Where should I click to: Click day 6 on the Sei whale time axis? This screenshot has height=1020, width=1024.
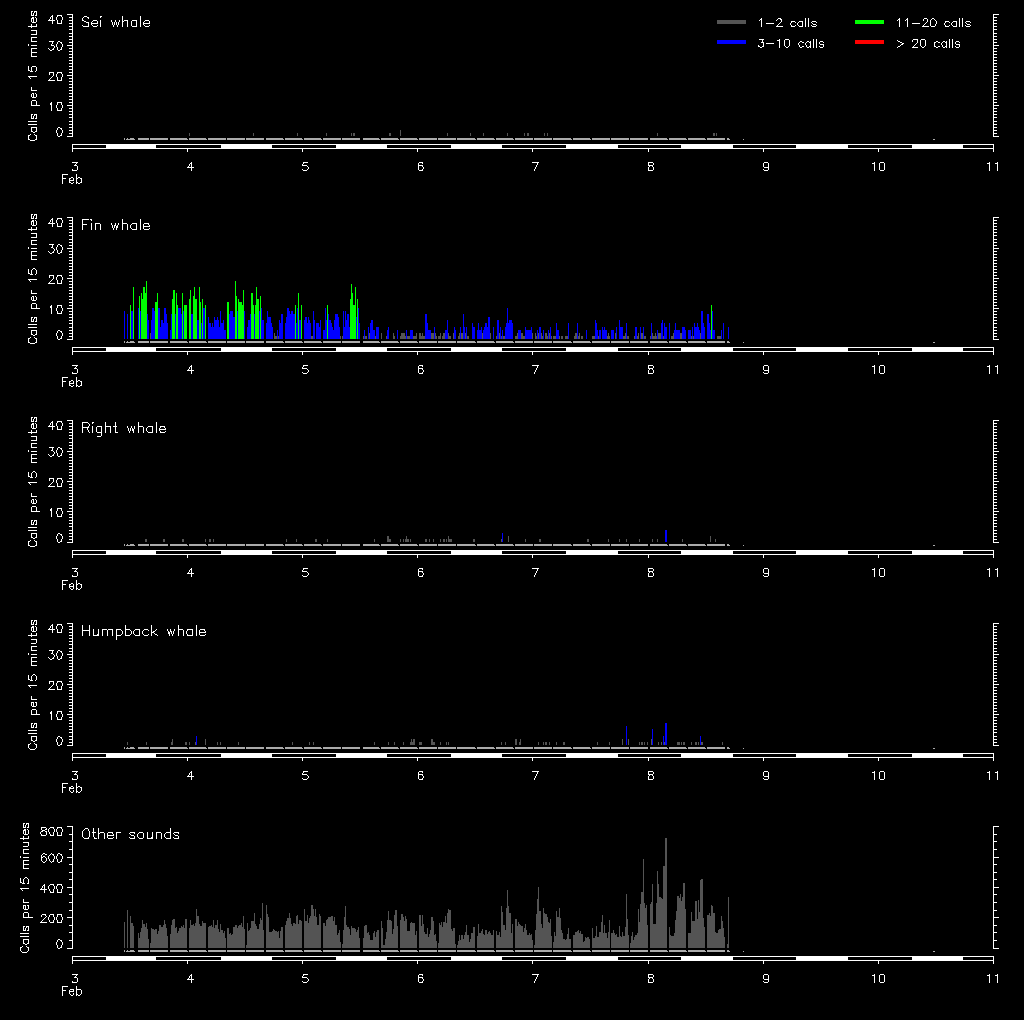pos(420,166)
